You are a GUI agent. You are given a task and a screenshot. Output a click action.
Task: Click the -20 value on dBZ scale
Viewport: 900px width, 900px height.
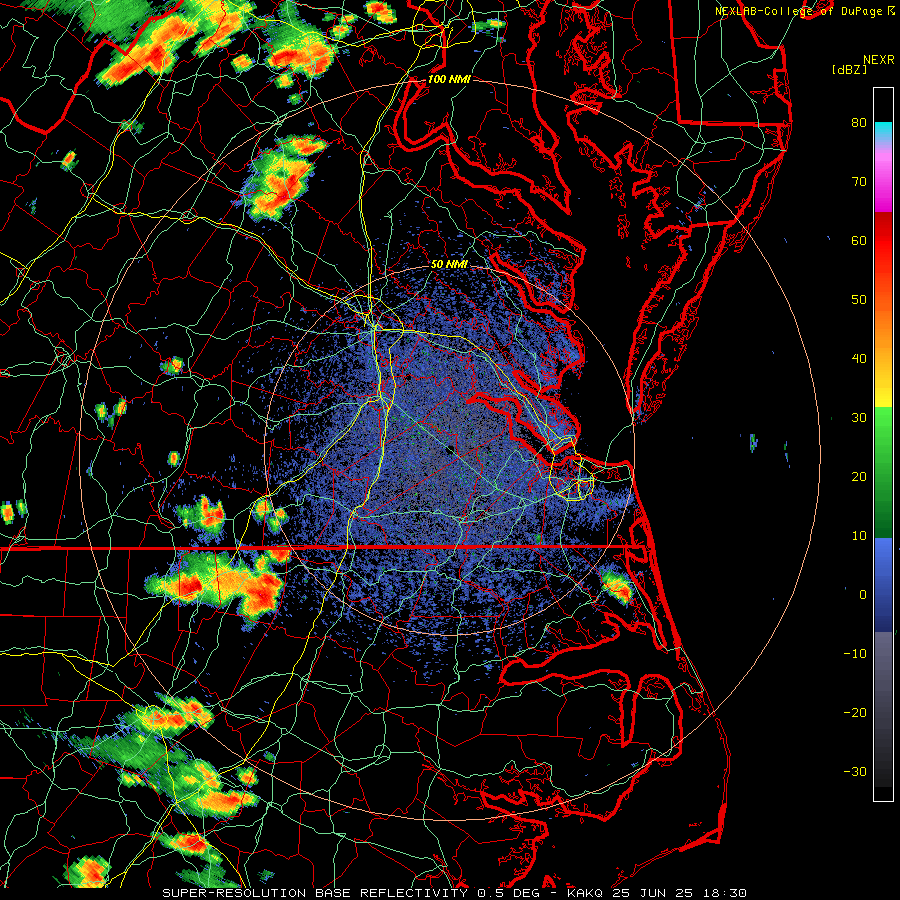click(855, 713)
